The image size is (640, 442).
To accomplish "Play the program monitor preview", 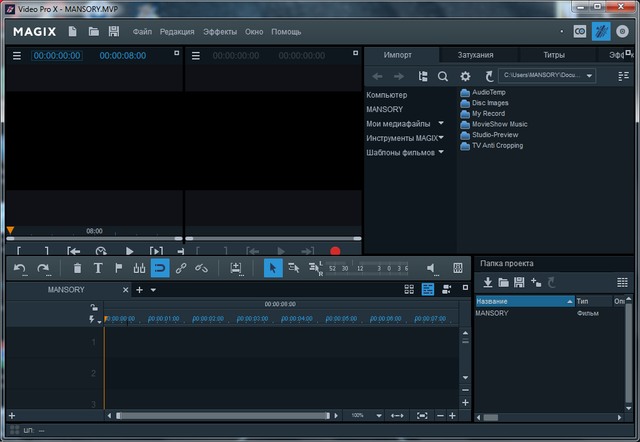I will 129,251.
